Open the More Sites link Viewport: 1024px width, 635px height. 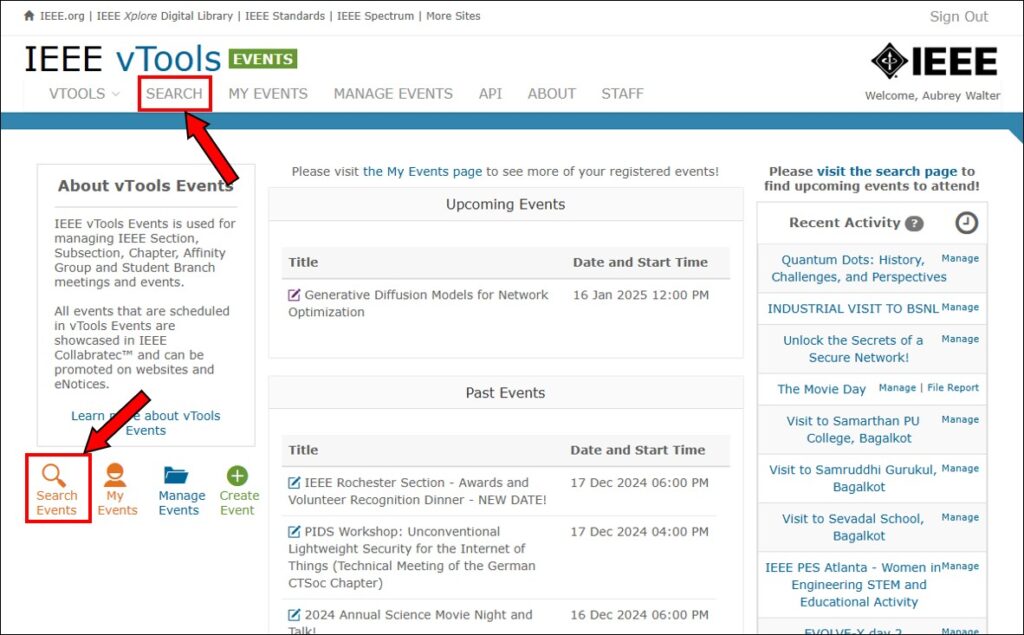click(453, 16)
